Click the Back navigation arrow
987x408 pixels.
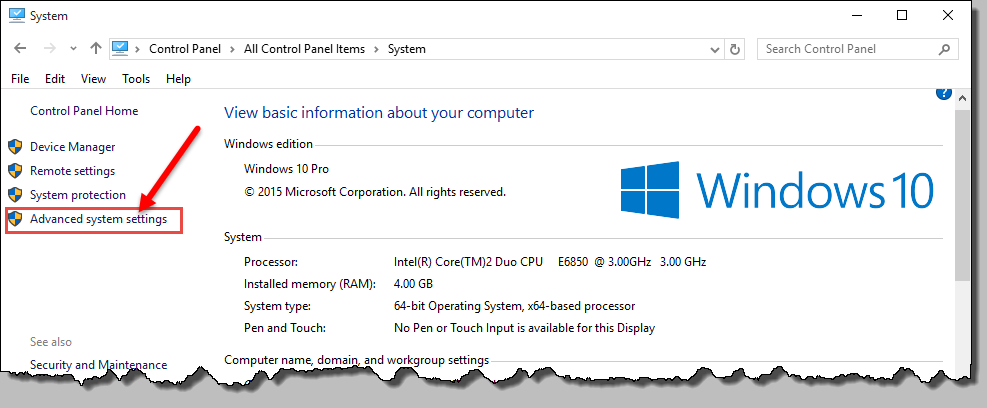[20, 48]
